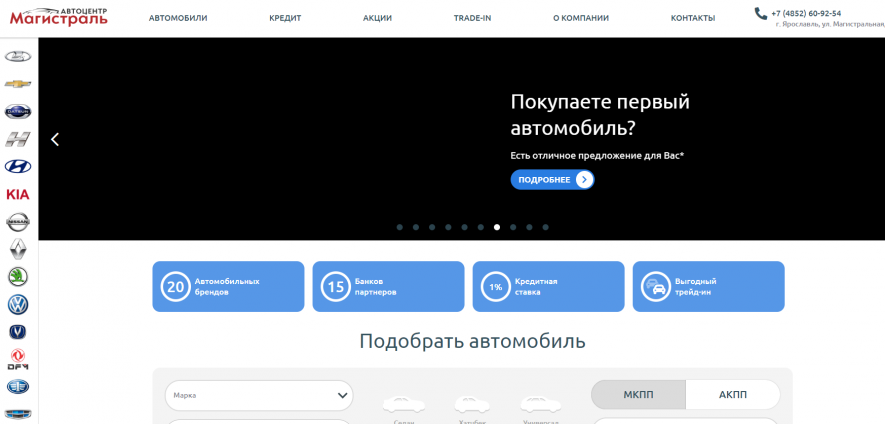
Task: Select the Skoda brand icon
Action: (x=18, y=276)
